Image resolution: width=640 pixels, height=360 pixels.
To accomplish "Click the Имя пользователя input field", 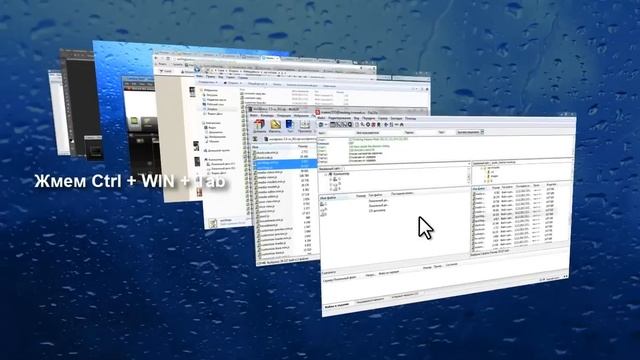I will tap(392, 133).
